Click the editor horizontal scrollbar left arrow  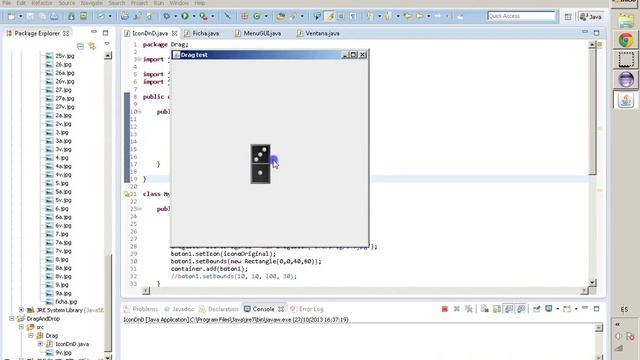pos(146,291)
